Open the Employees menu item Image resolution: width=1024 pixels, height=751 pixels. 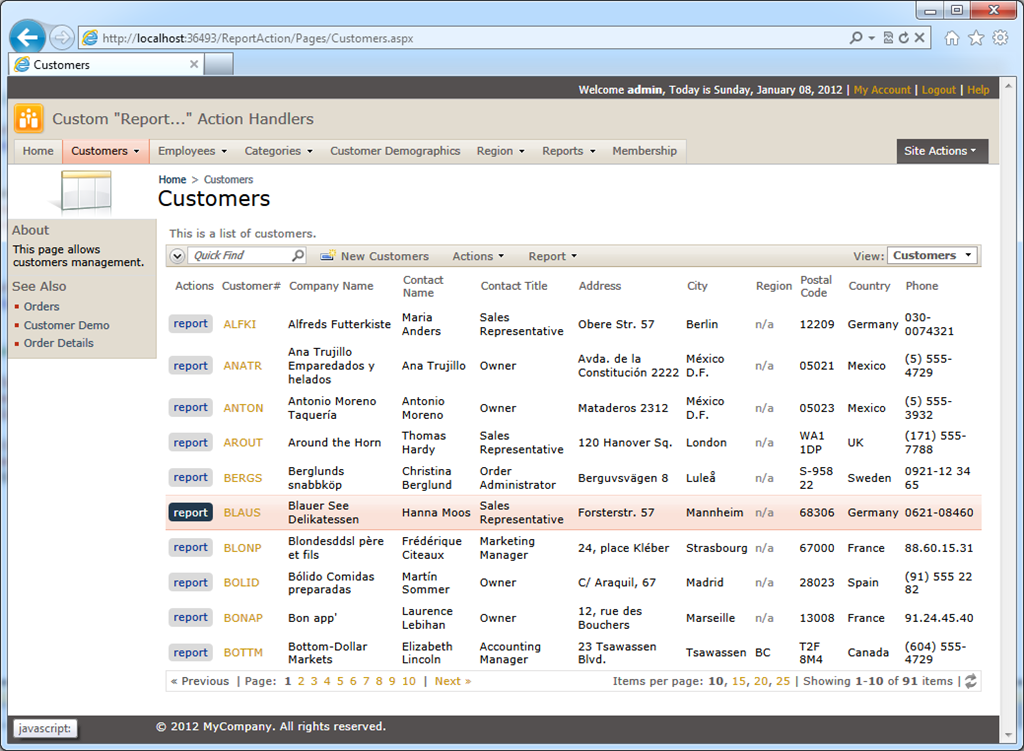(x=192, y=151)
